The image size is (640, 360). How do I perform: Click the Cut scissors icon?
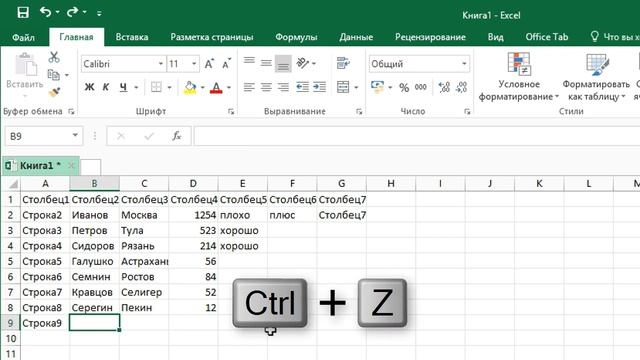pyautogui.click(x=54, y=57)
